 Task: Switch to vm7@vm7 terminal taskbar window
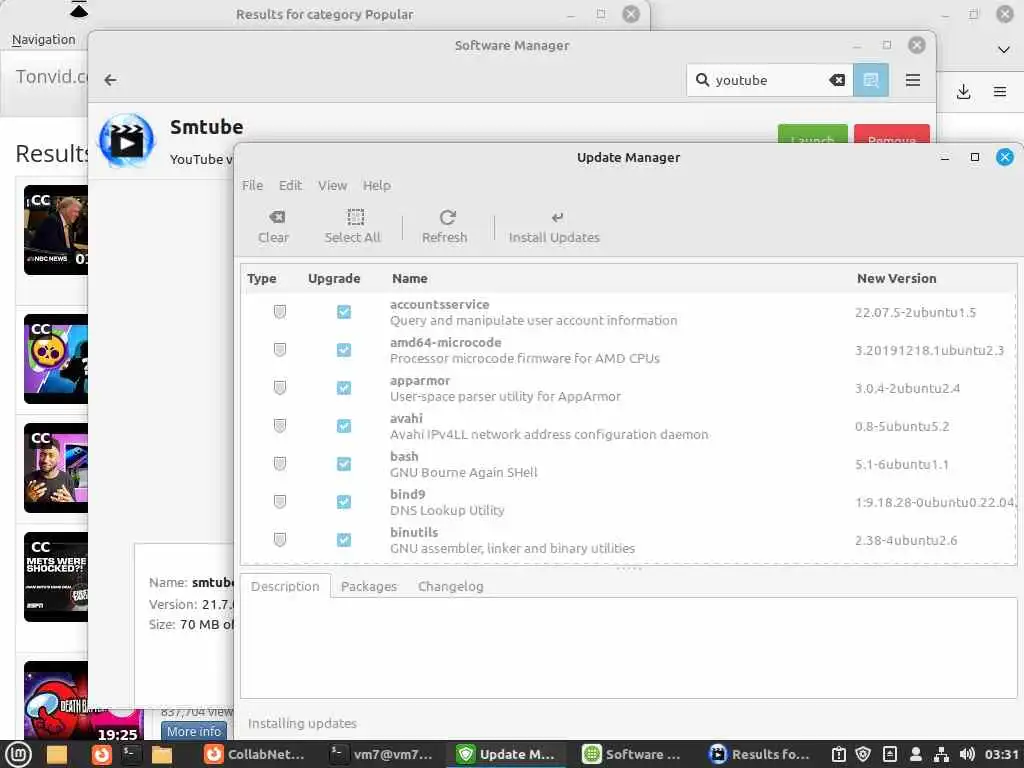pyautogui.click(x=381, y=754)
